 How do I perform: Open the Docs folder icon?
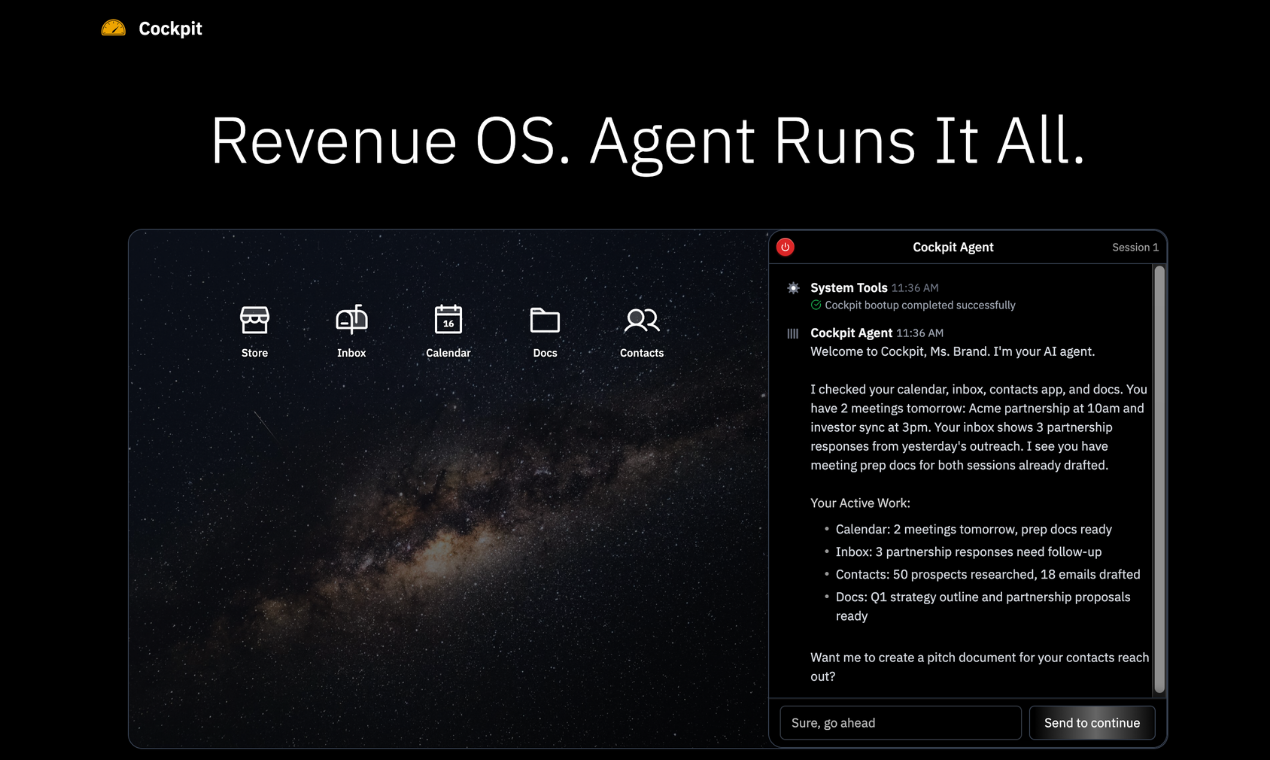click(x=545, y=321)
